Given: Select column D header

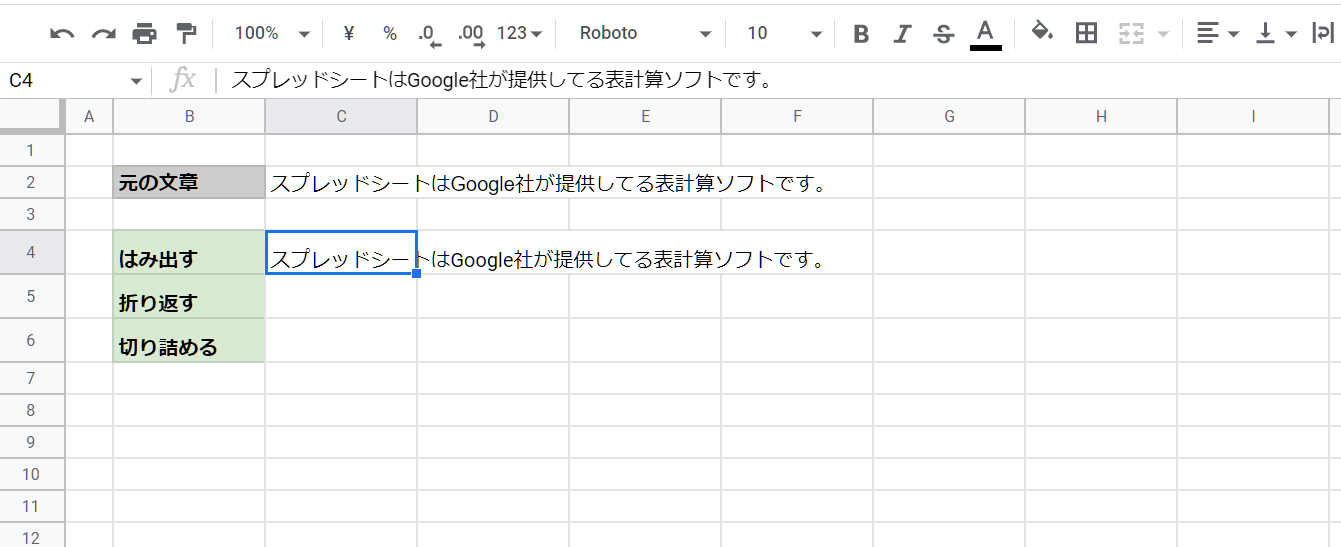Looking at the screenshot, I should [x=493, y=117].
